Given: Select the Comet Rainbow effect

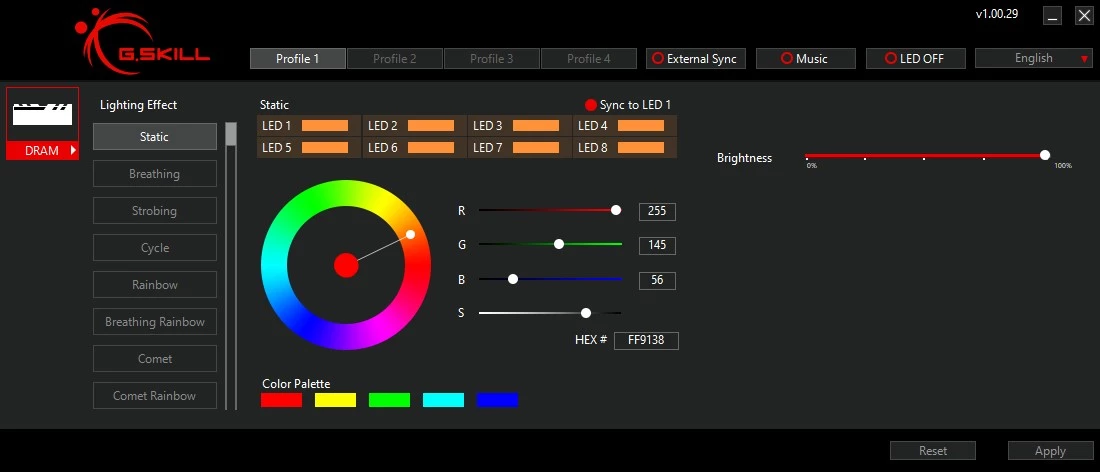Looking at the screenshot, I should tap(155, 396).
